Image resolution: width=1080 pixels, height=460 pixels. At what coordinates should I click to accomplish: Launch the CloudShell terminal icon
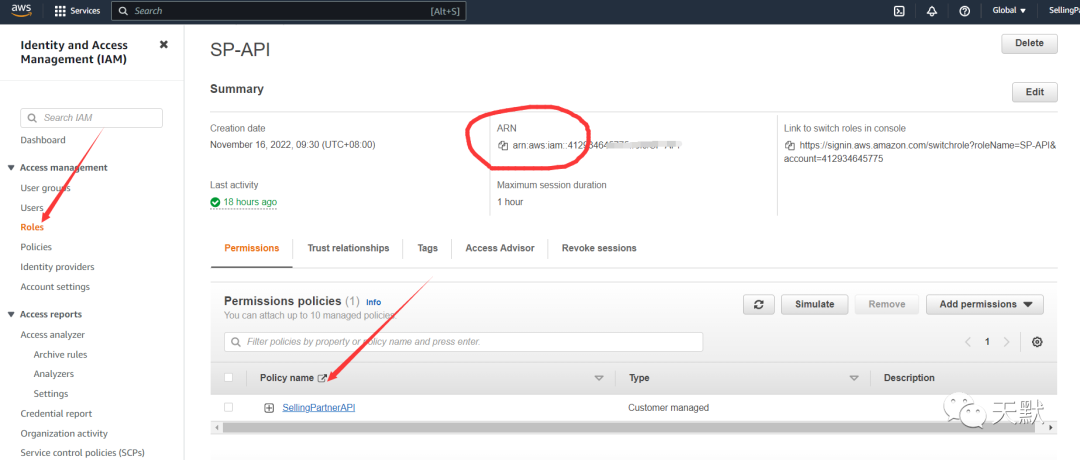pos(899,11)
